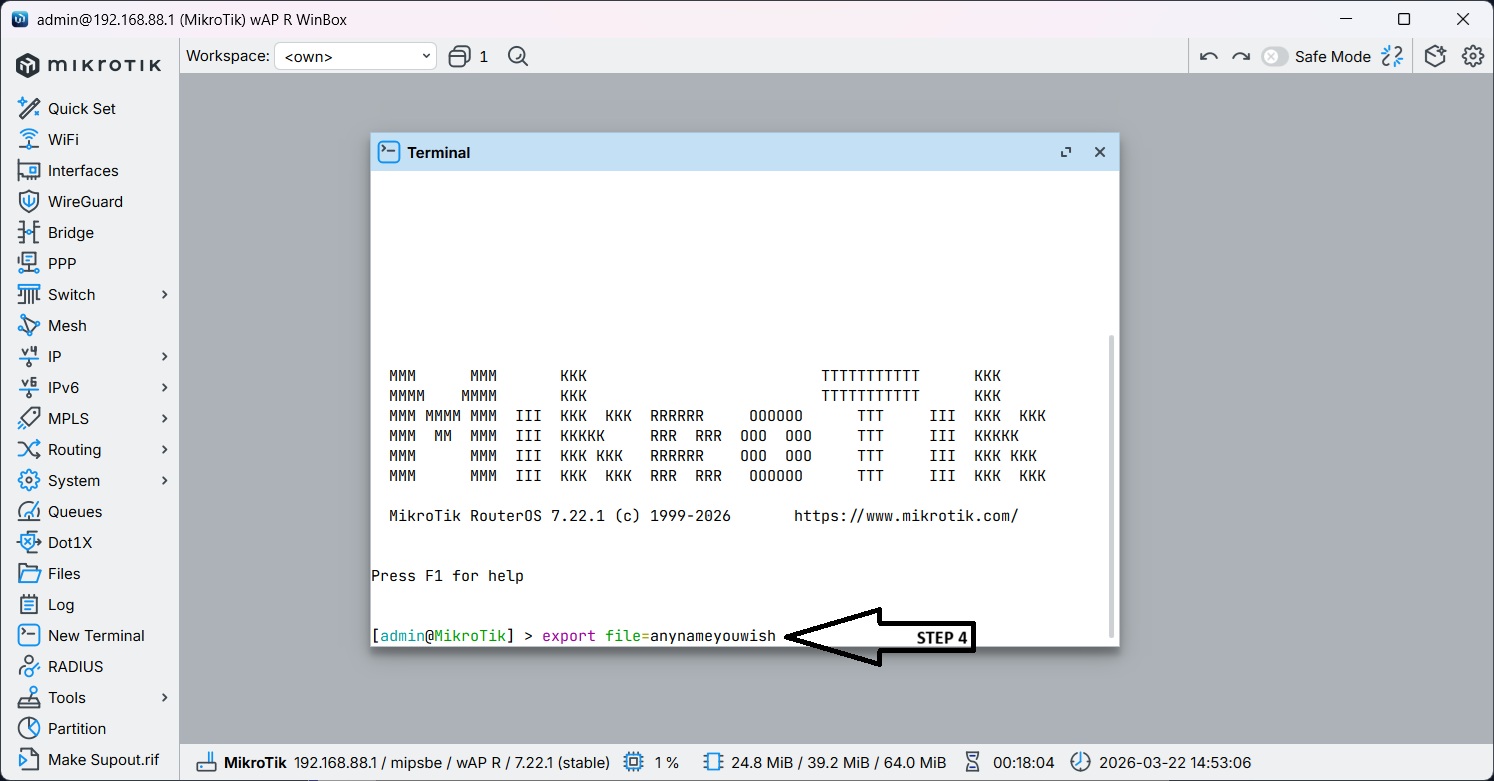Expand the Routing submenu

pyautogui.click(x=165, y=449)
